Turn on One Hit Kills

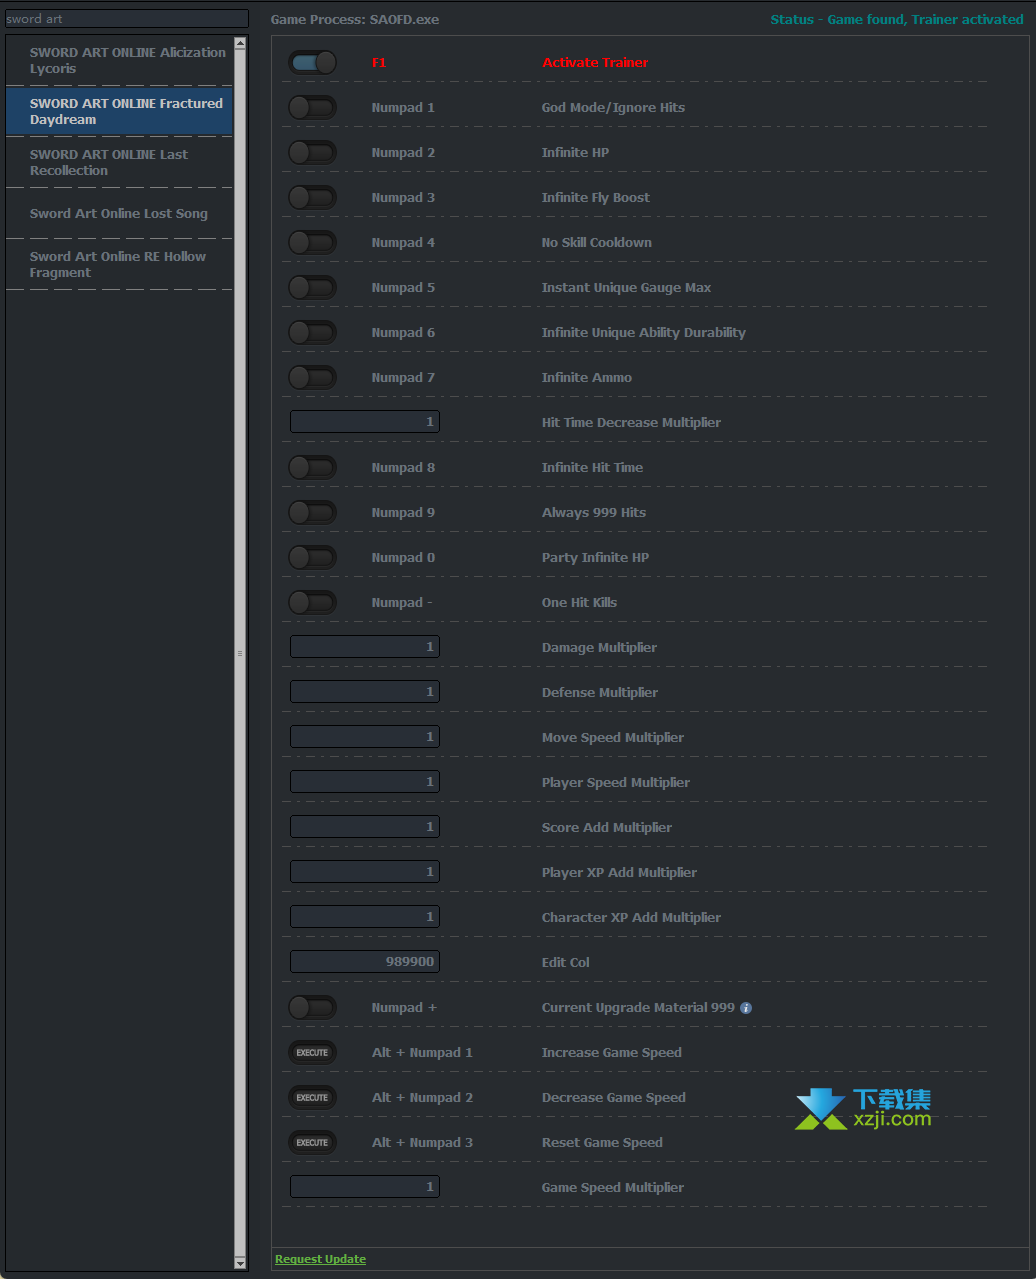pyautogui.click(x=312, y=602)
